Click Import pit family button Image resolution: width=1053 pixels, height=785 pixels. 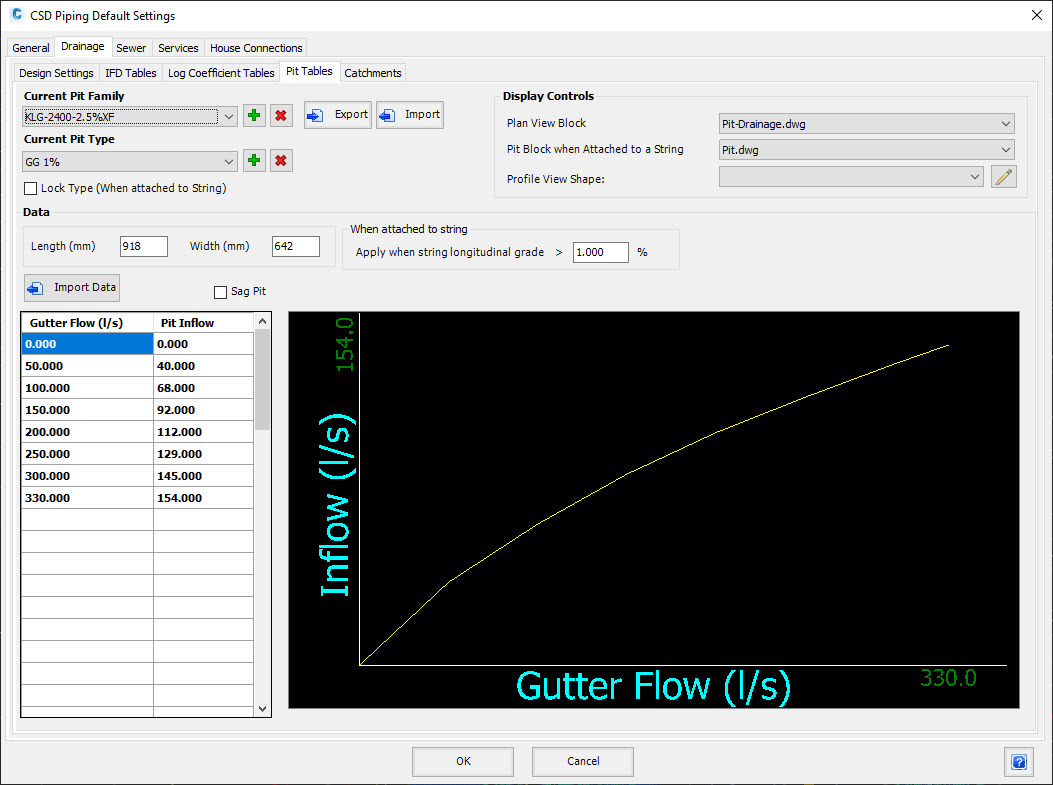[x=410, y=115]
